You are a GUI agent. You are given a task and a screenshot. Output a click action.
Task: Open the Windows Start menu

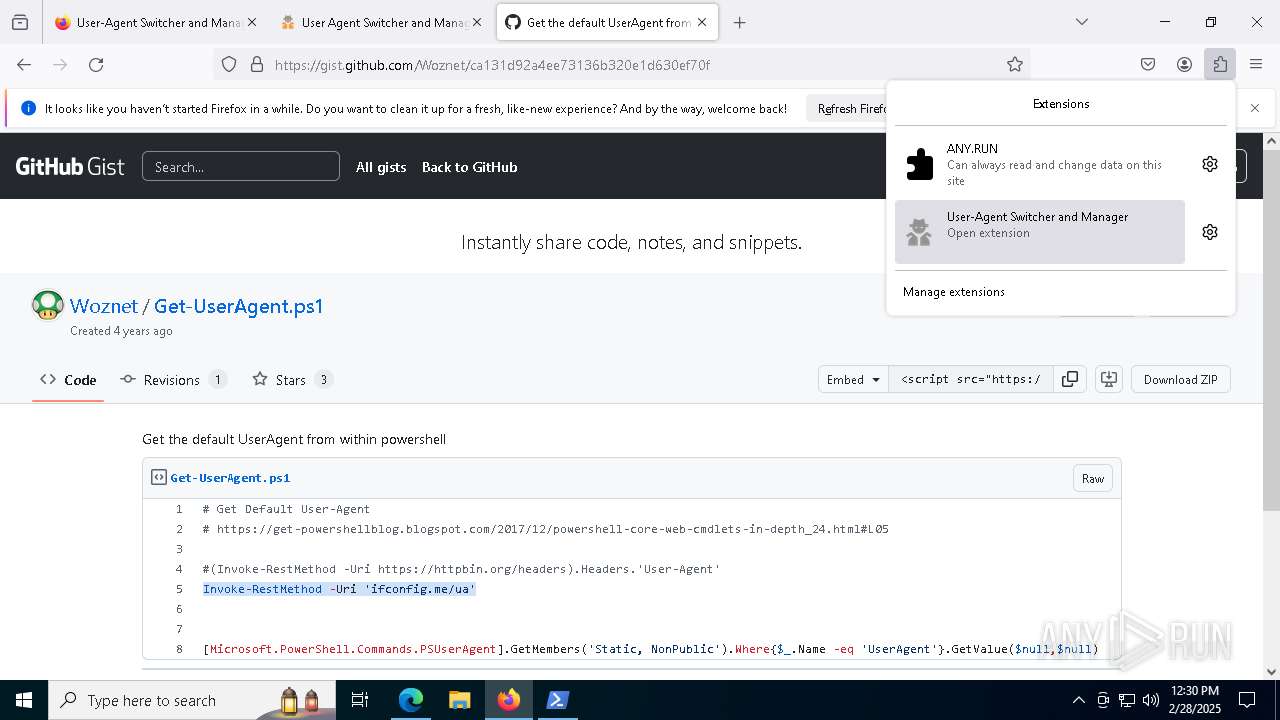[x=24, y=700]
